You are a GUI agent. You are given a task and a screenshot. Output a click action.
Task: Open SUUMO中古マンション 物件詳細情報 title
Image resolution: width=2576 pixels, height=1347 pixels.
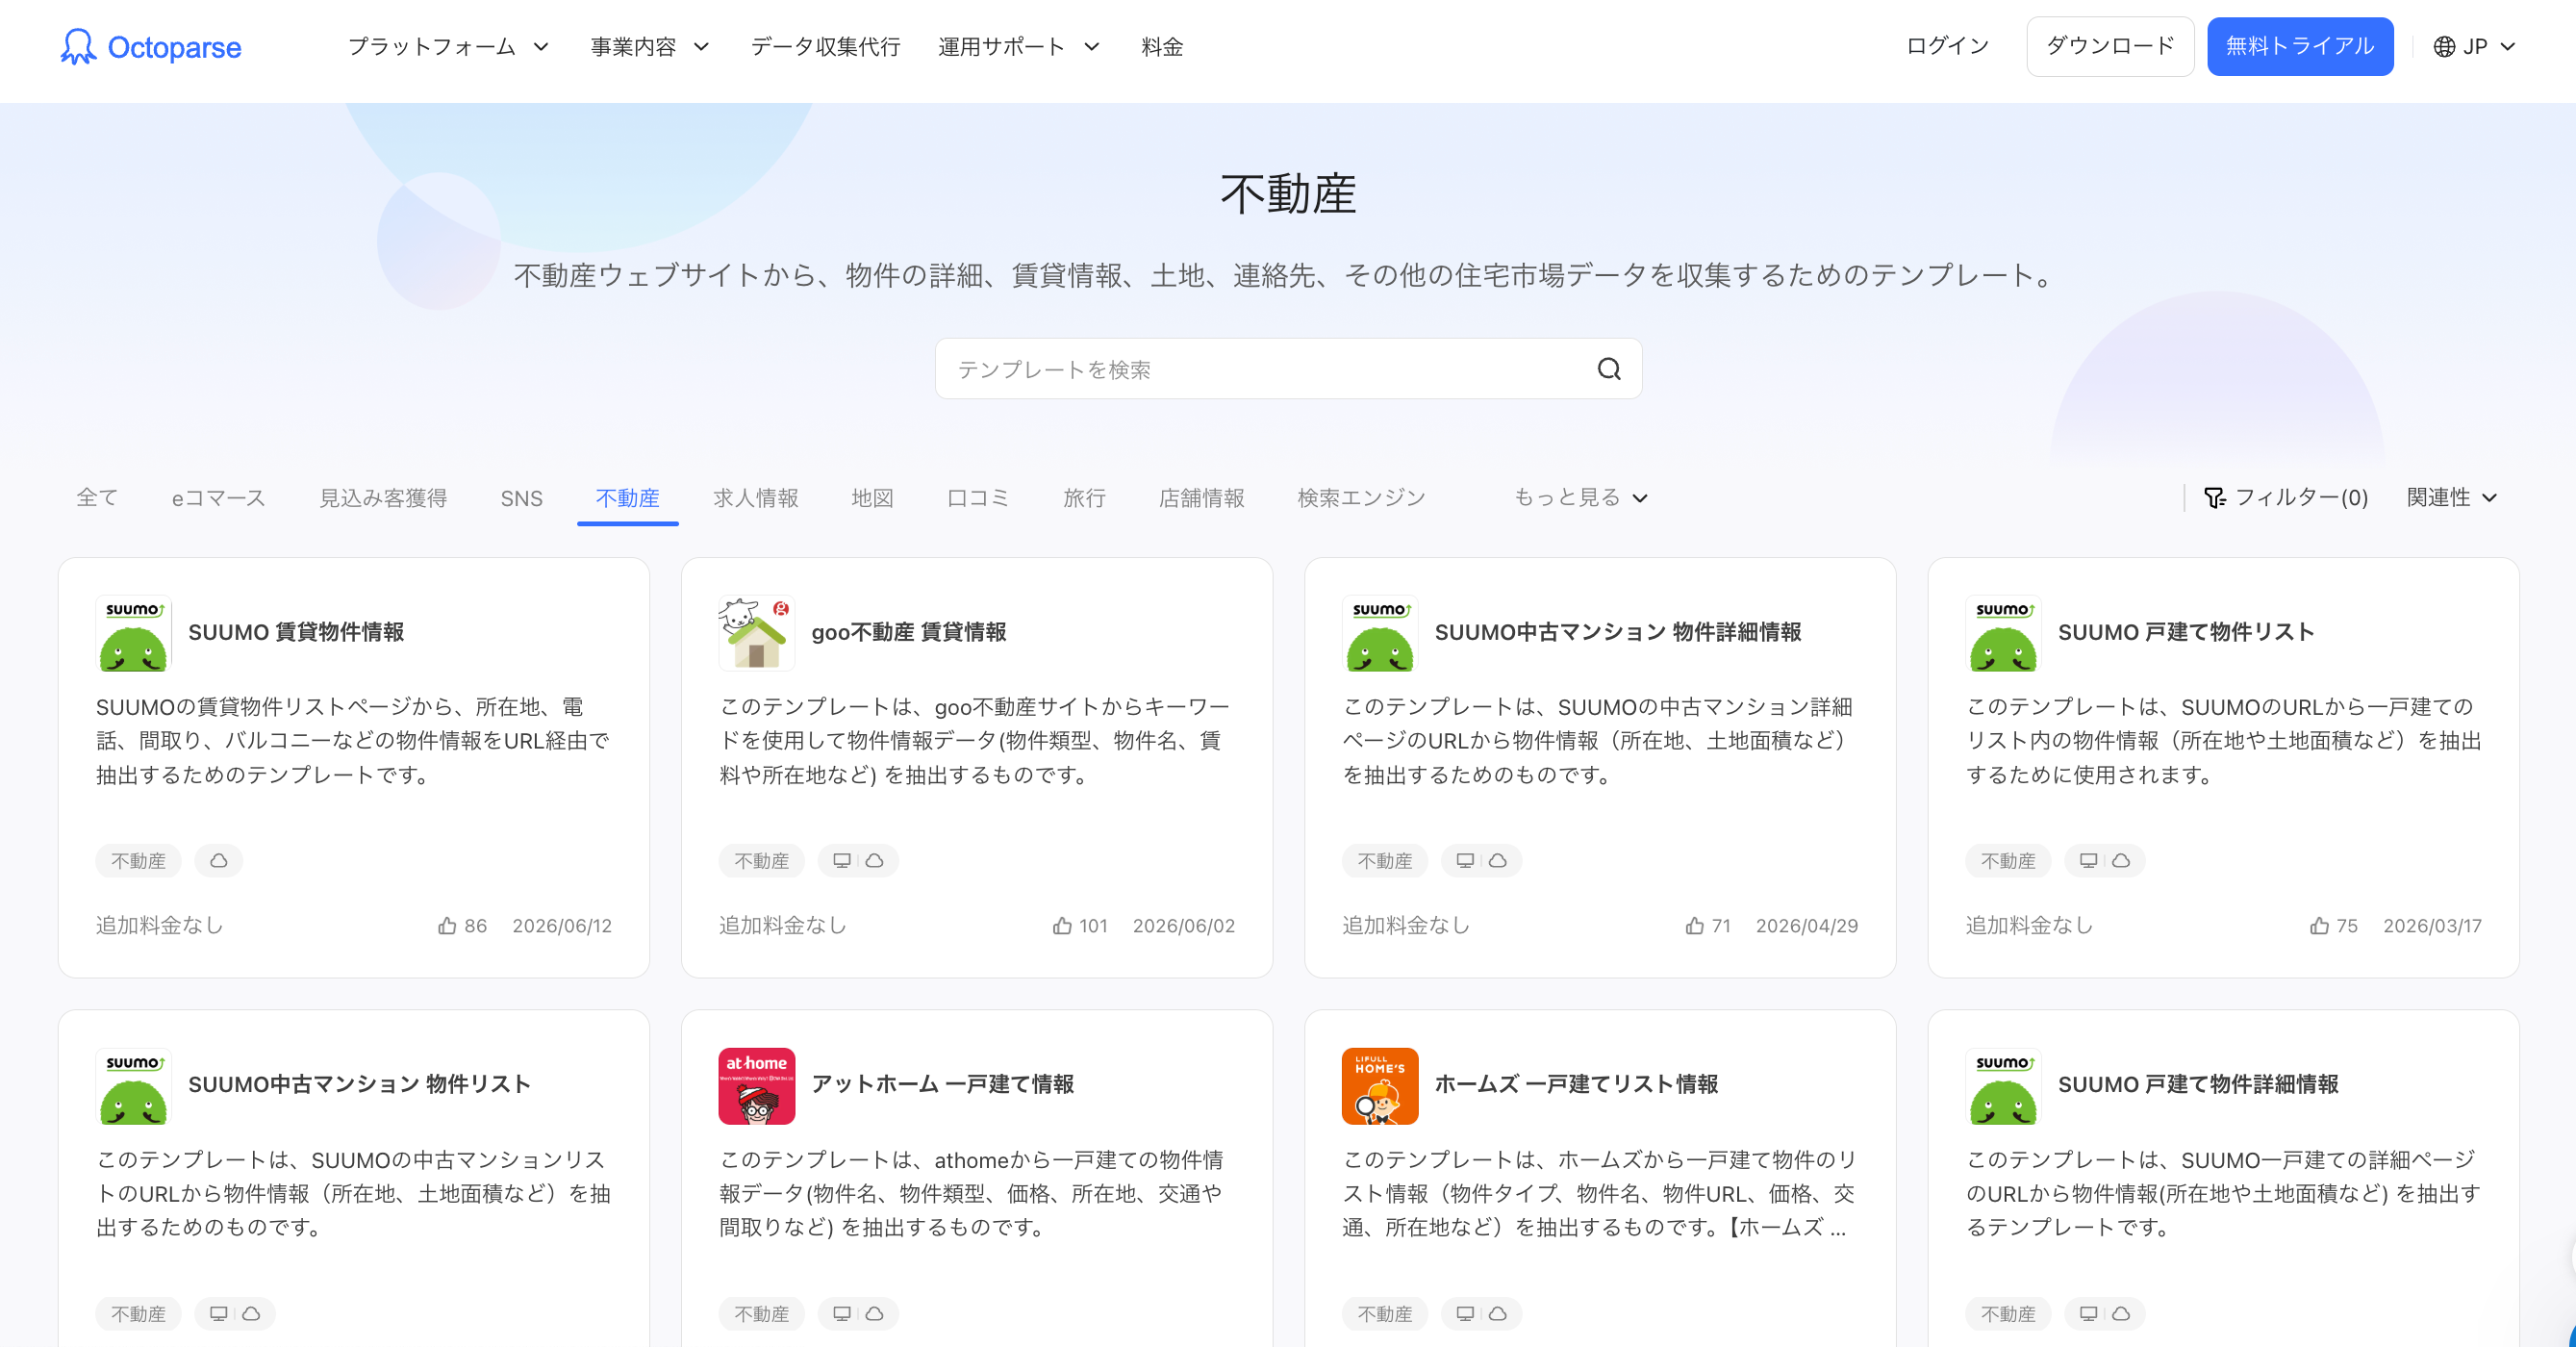1618,632
